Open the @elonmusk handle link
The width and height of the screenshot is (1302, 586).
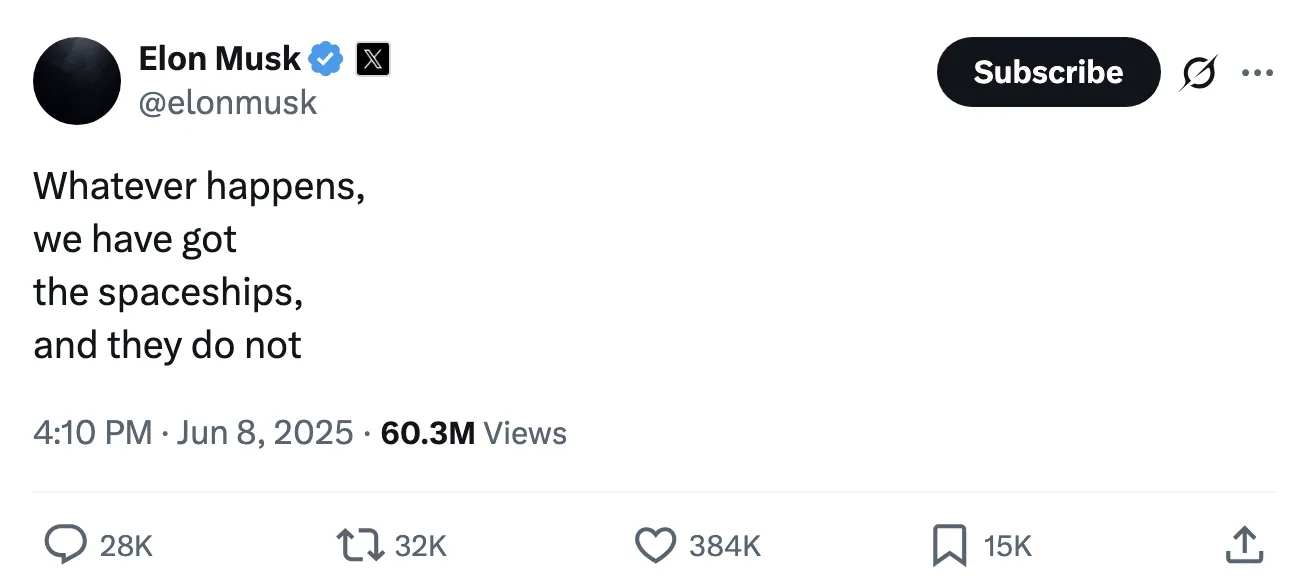(227, 102)
